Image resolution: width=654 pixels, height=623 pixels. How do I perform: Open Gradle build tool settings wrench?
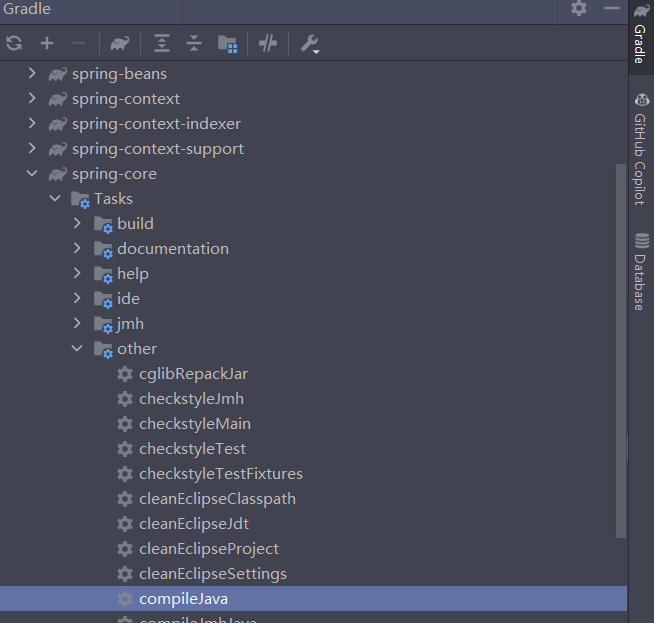point(310,44)
